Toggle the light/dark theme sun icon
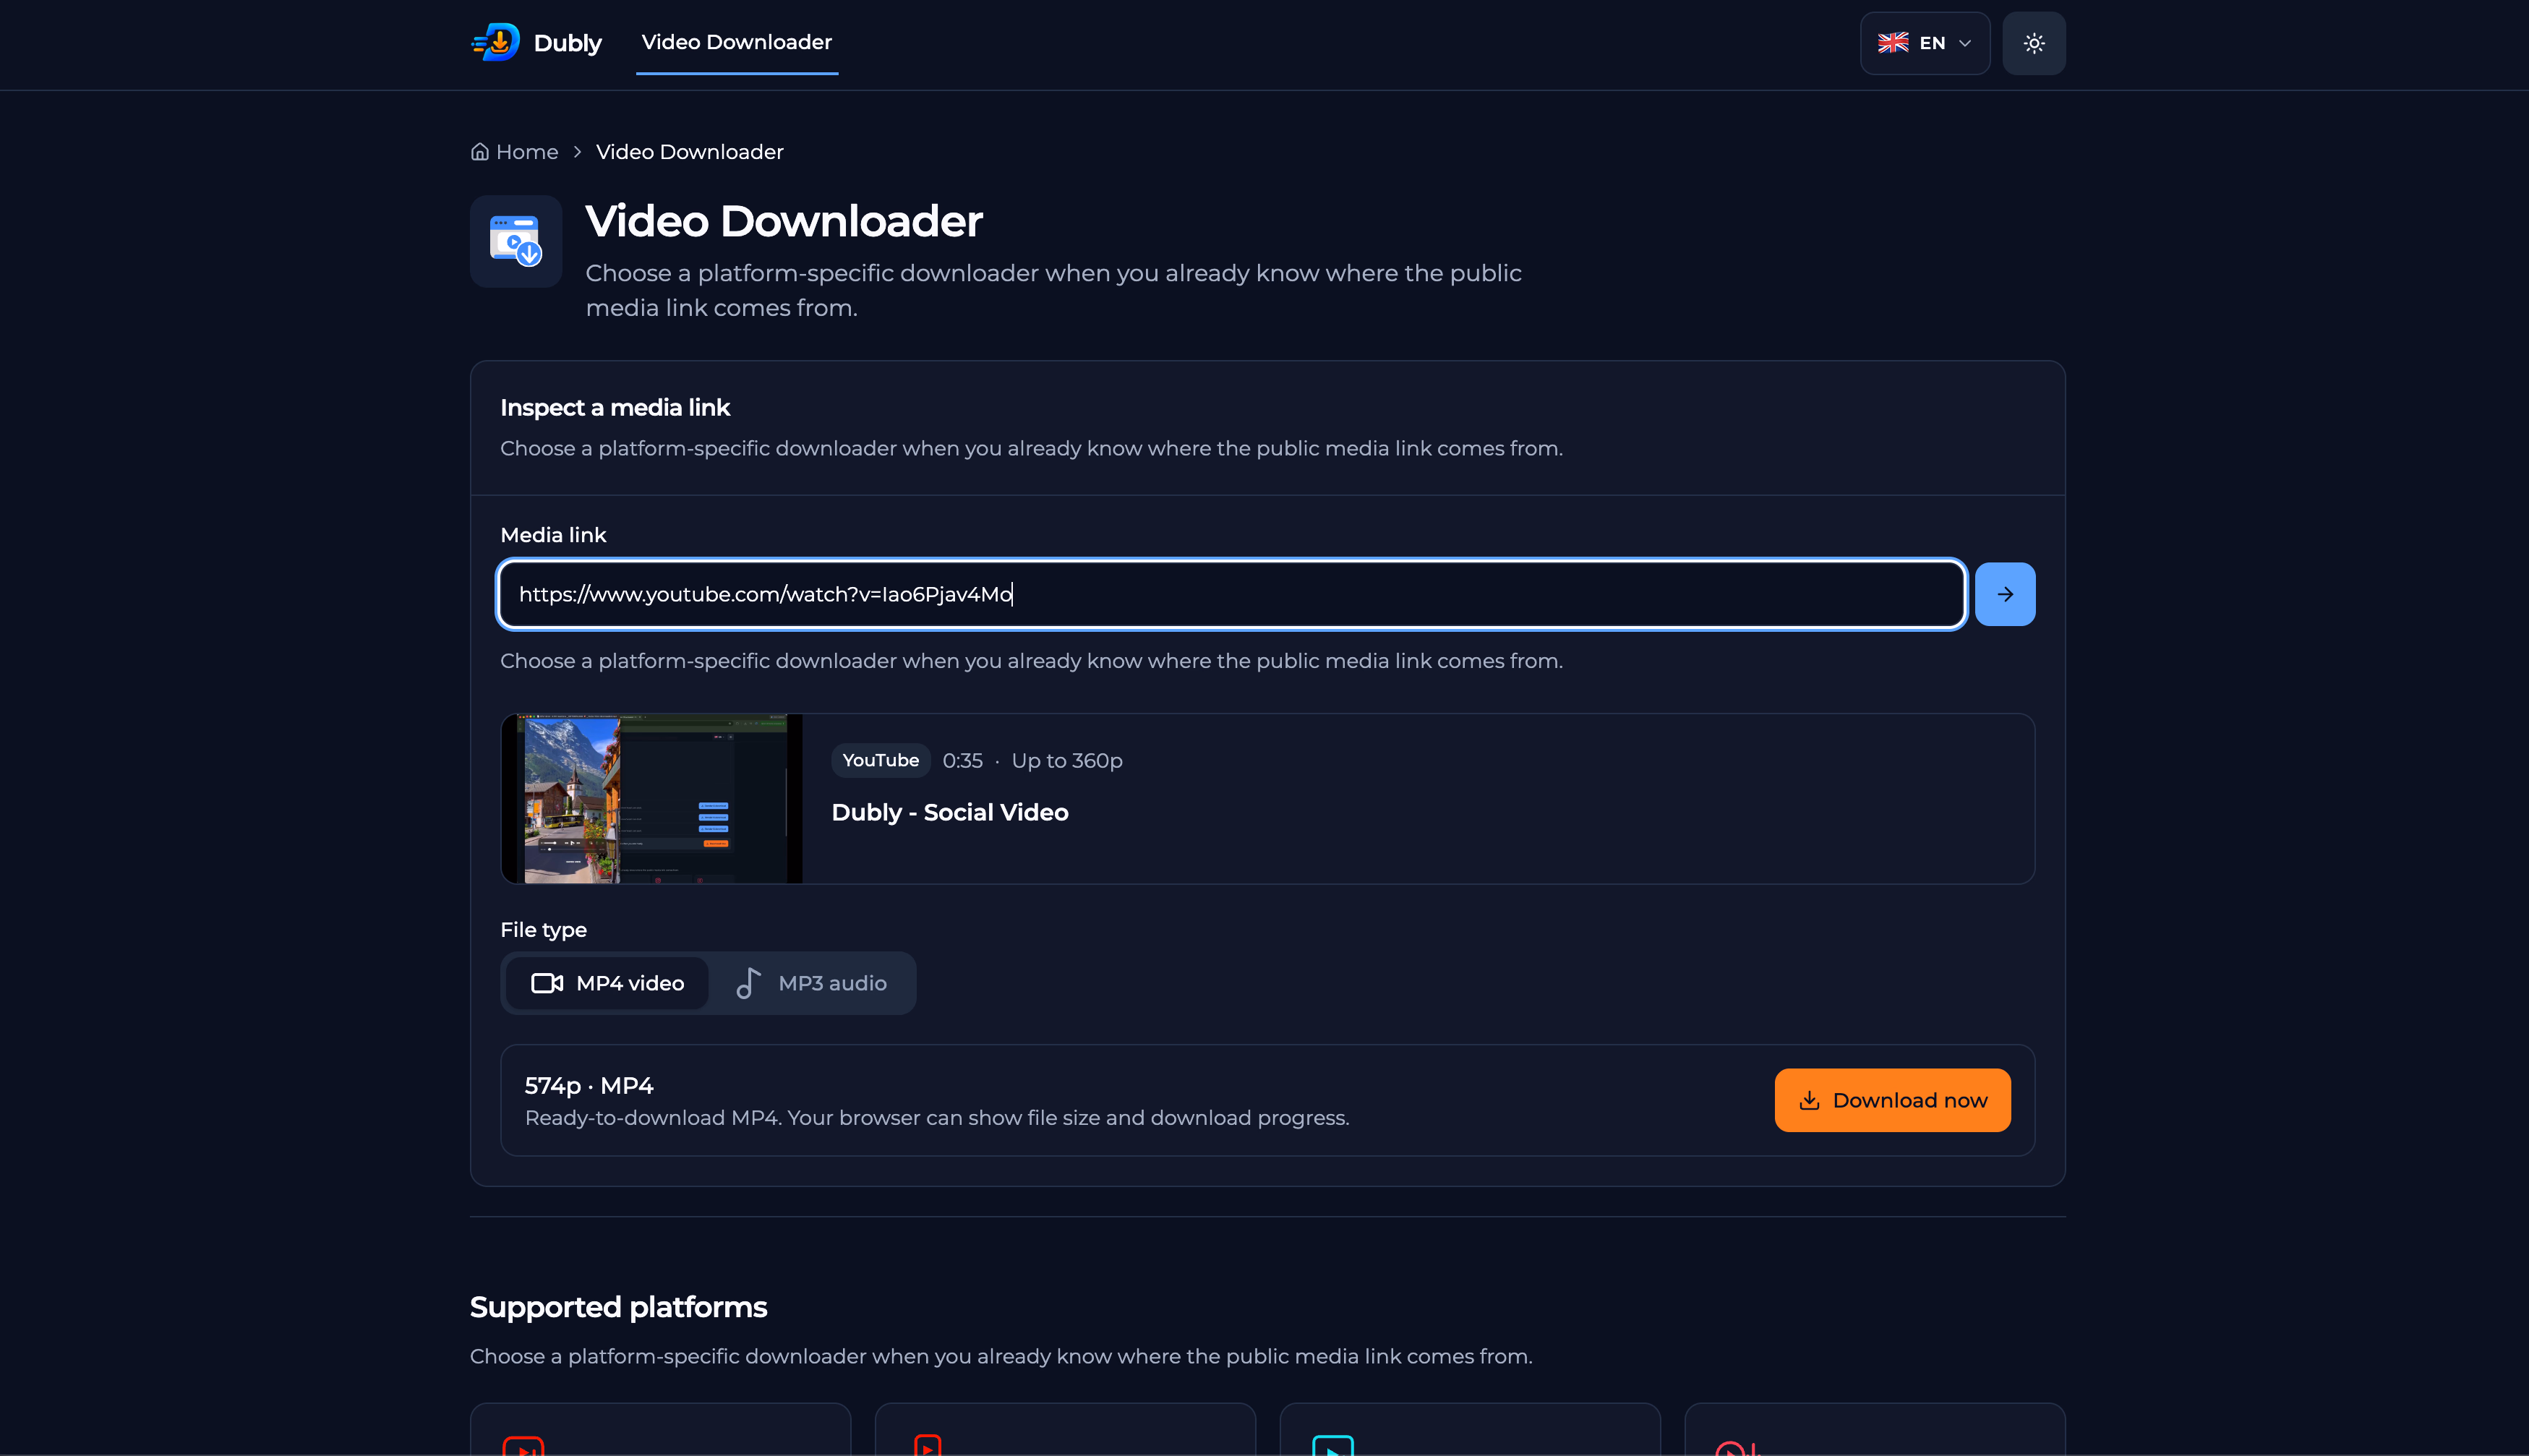This screenshot has width=2529, height=1456. pos(2033,43)
